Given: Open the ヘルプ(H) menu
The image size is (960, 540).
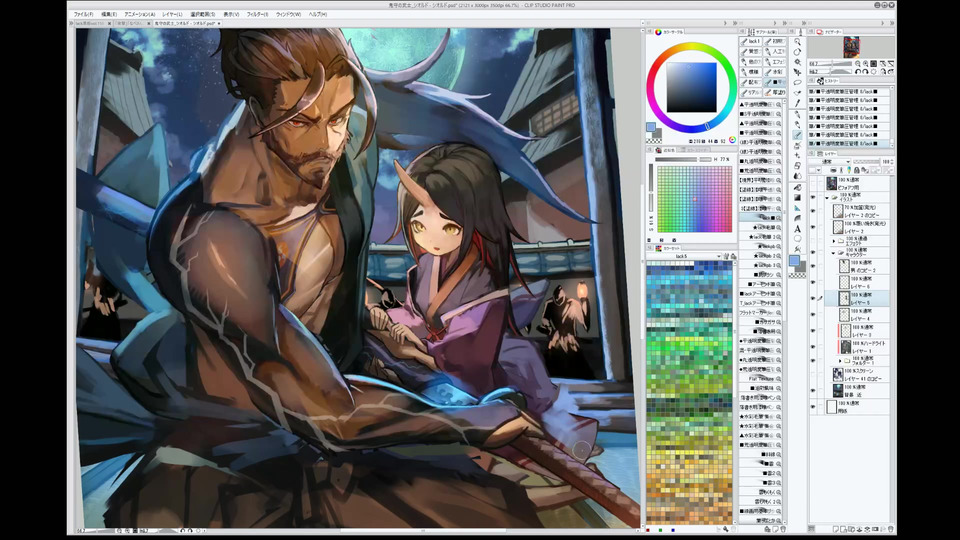Looking at the screenshot, I should point(318,14).
